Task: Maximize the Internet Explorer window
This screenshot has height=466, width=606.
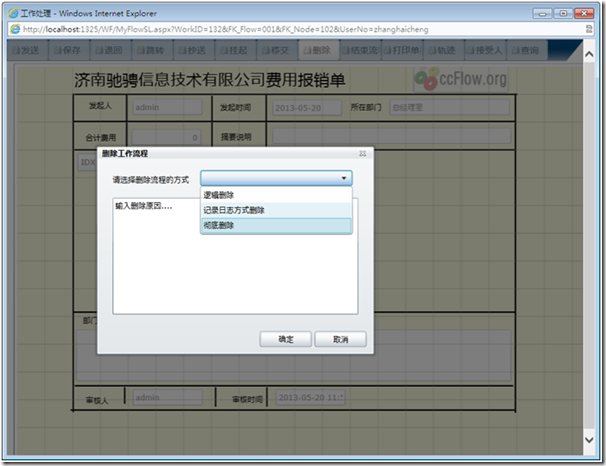Action: (x=563, y=14)
